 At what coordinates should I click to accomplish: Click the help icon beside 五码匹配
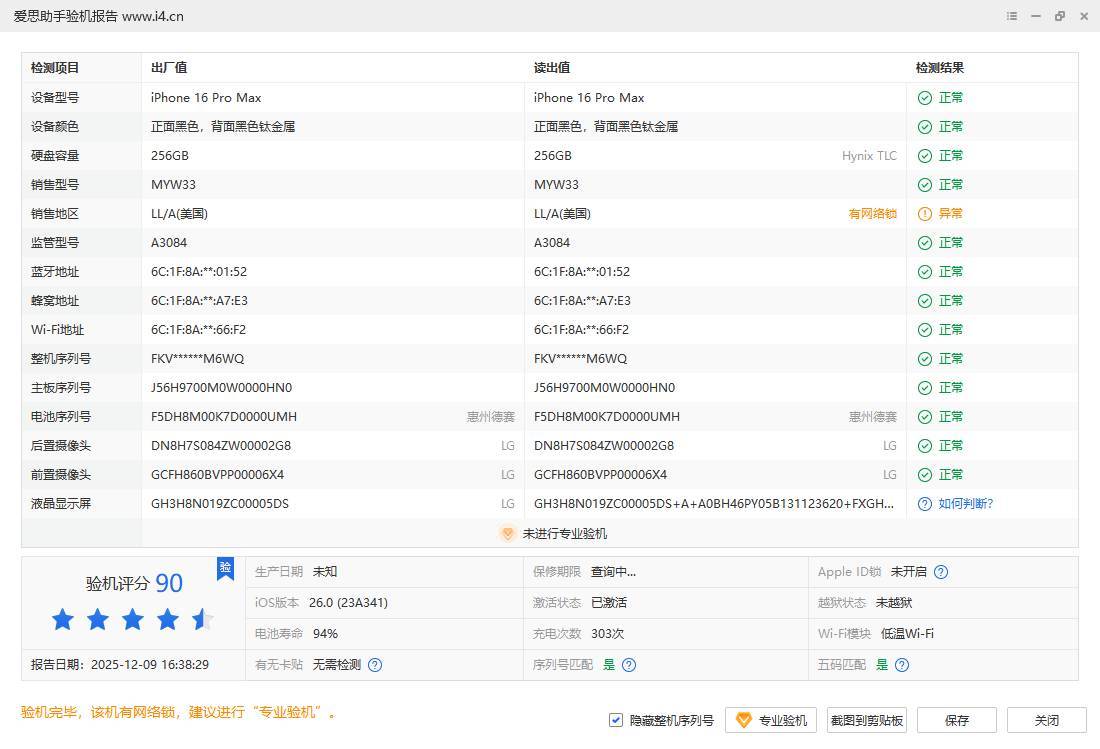click(902, 665)
